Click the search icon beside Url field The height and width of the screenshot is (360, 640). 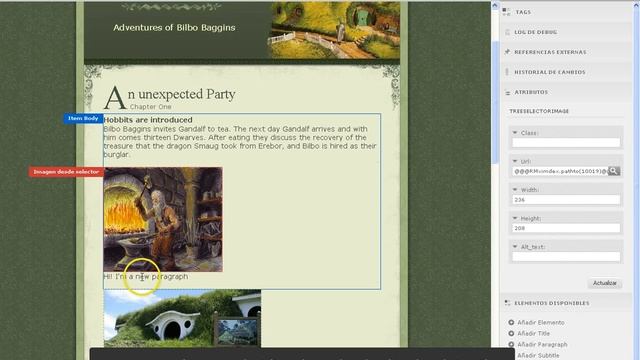point(613,171)
